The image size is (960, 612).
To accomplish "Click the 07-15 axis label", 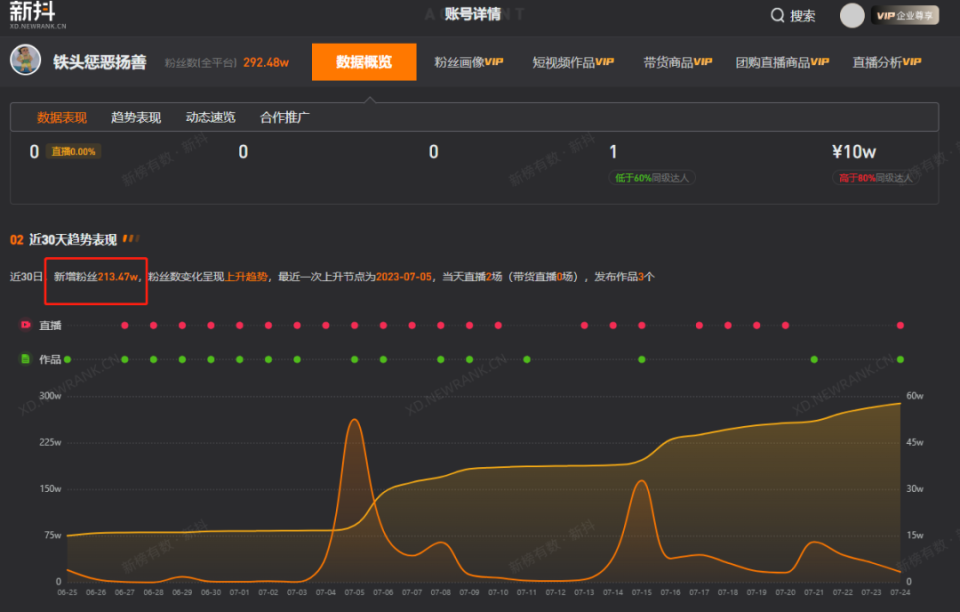I will point(642,592).
